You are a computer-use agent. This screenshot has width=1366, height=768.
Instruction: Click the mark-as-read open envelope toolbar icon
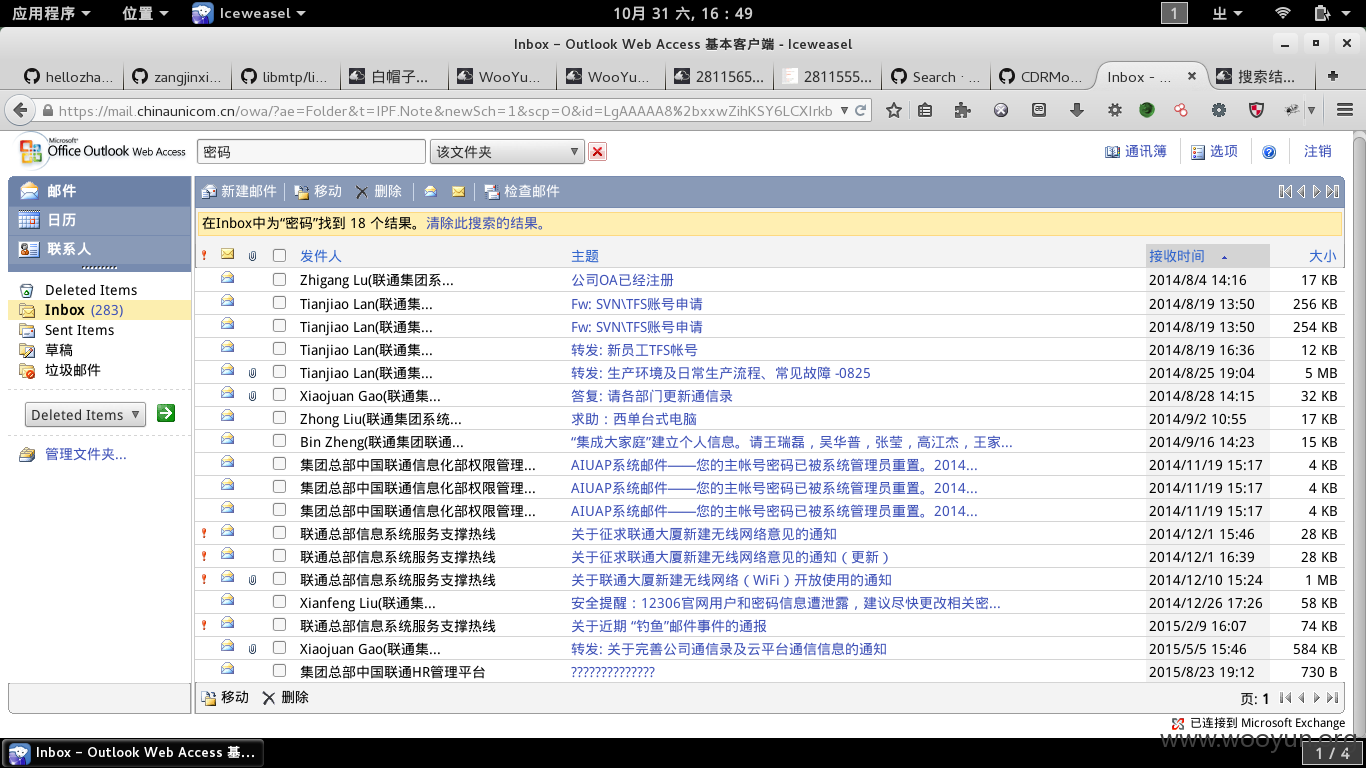(430, 191)
